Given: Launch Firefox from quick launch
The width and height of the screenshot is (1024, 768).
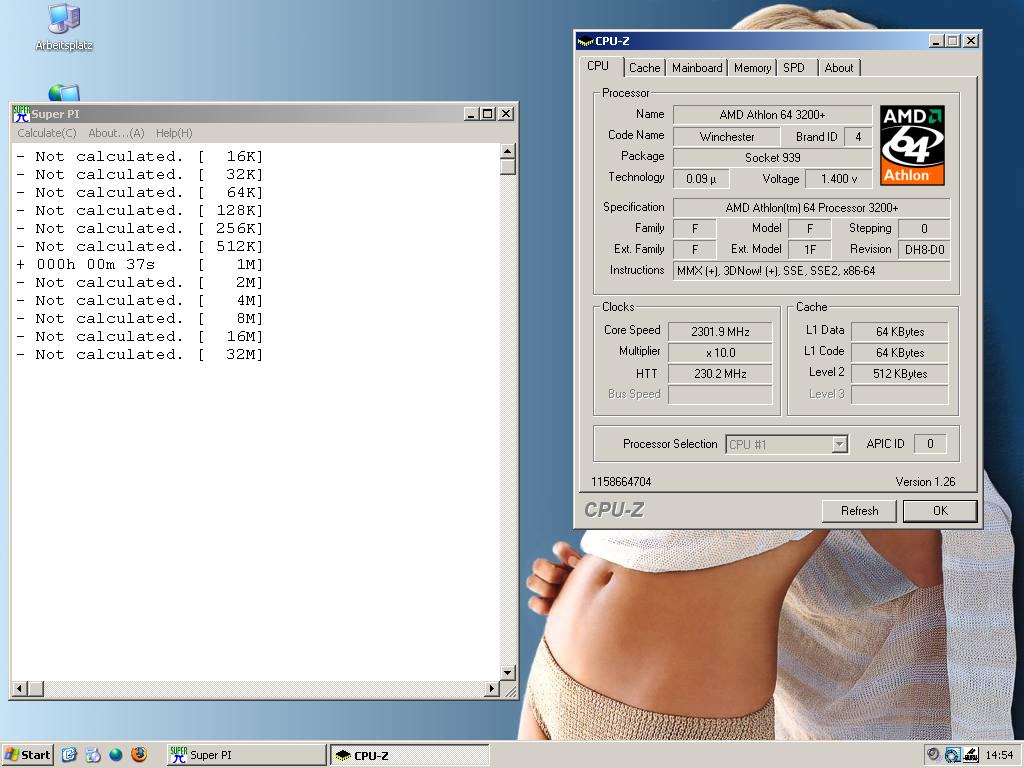Looking at the screenshot, I should point(139,755).
